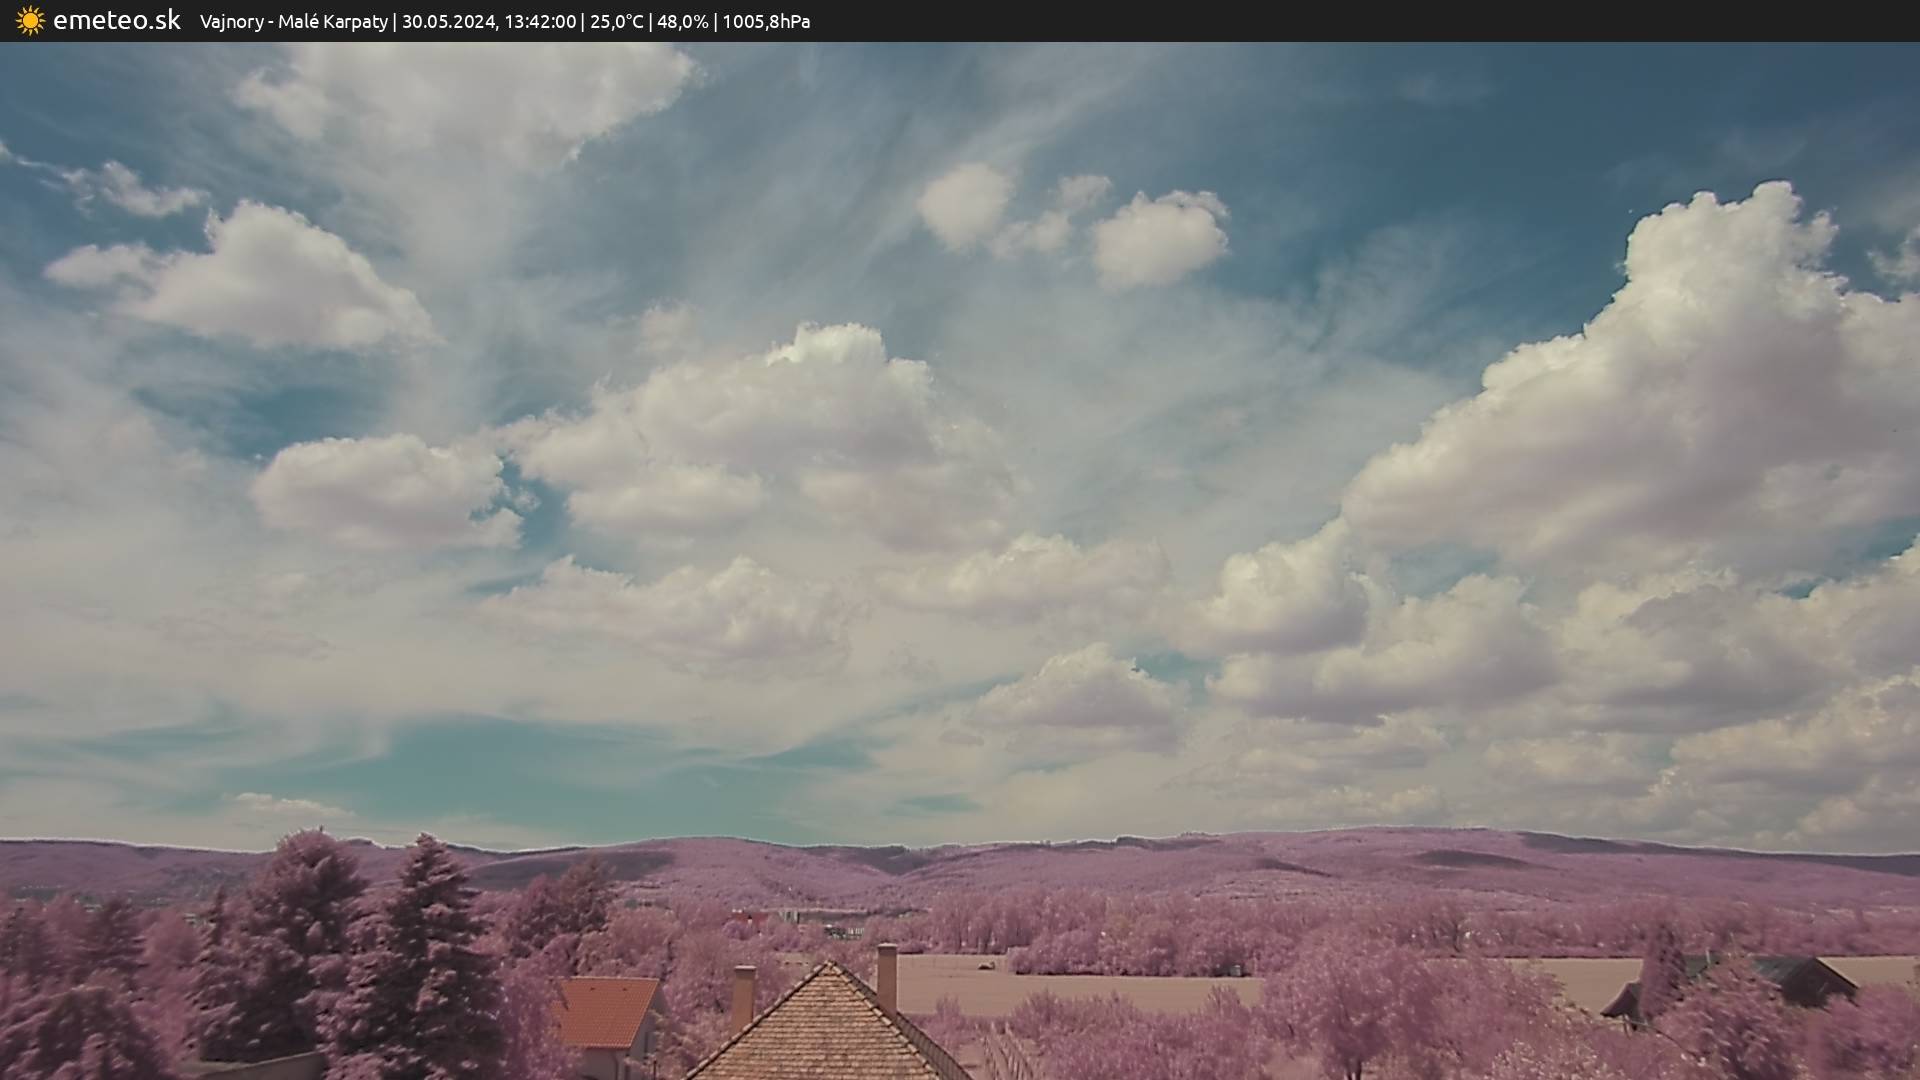This screenshot has height=1080, width=1920.
Task: Click the 13:42:00 timestamp
Action: pos(540,22)
